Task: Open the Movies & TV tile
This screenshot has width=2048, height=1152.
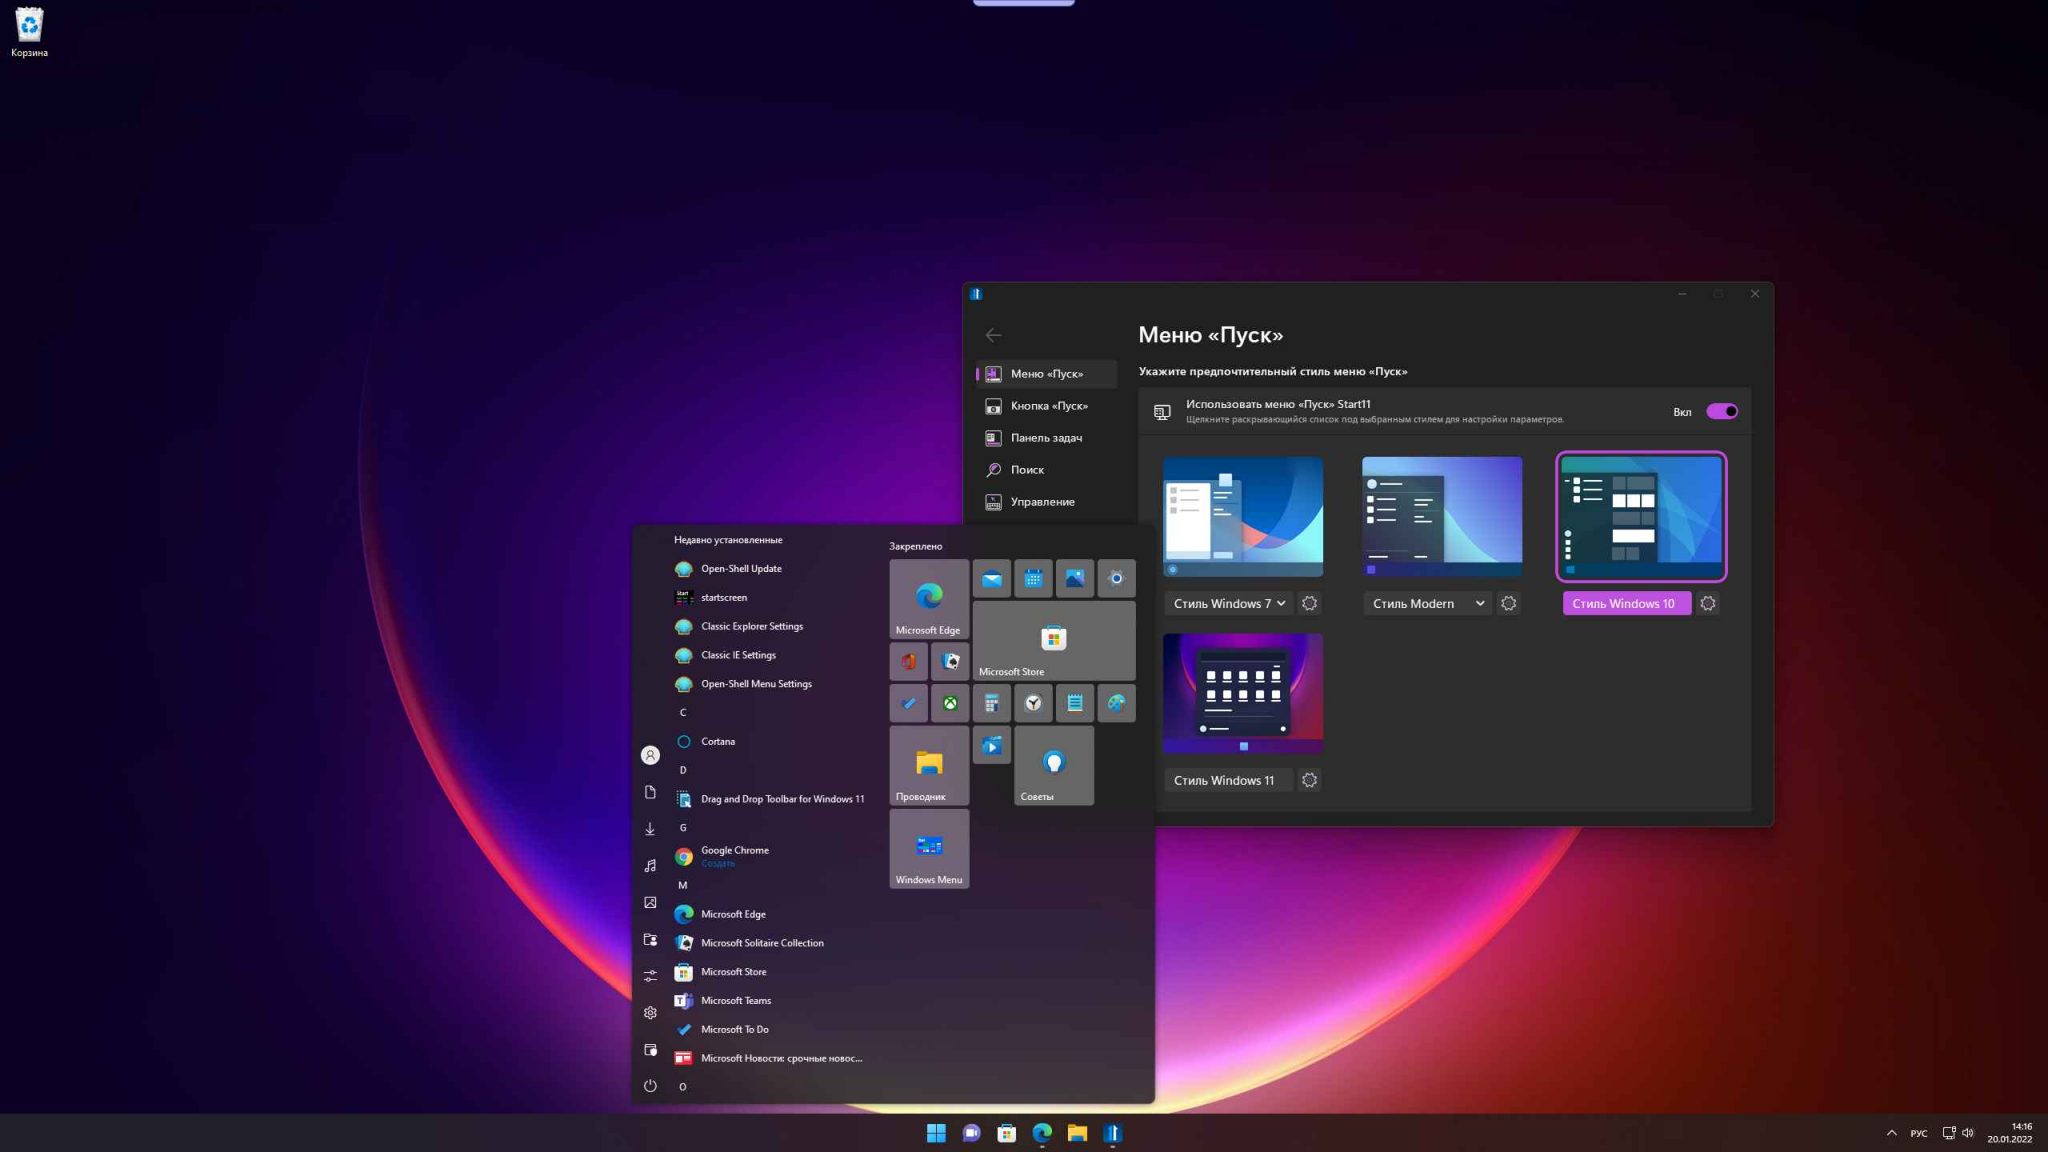Action: (991, 745)
